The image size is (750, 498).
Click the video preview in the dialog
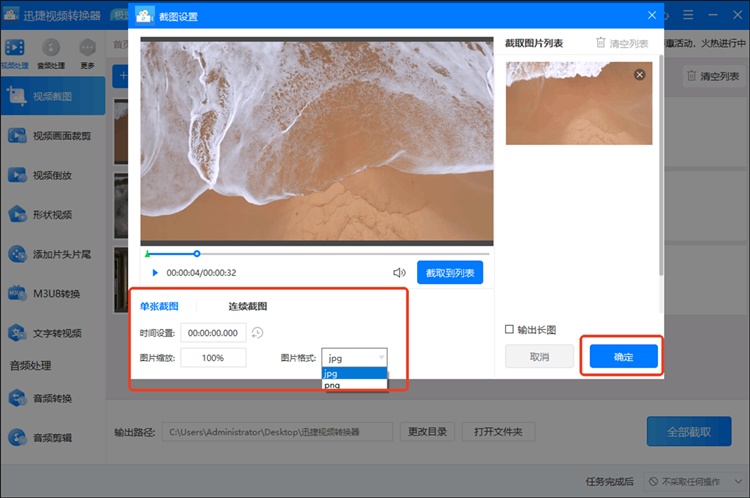(317, 142)
